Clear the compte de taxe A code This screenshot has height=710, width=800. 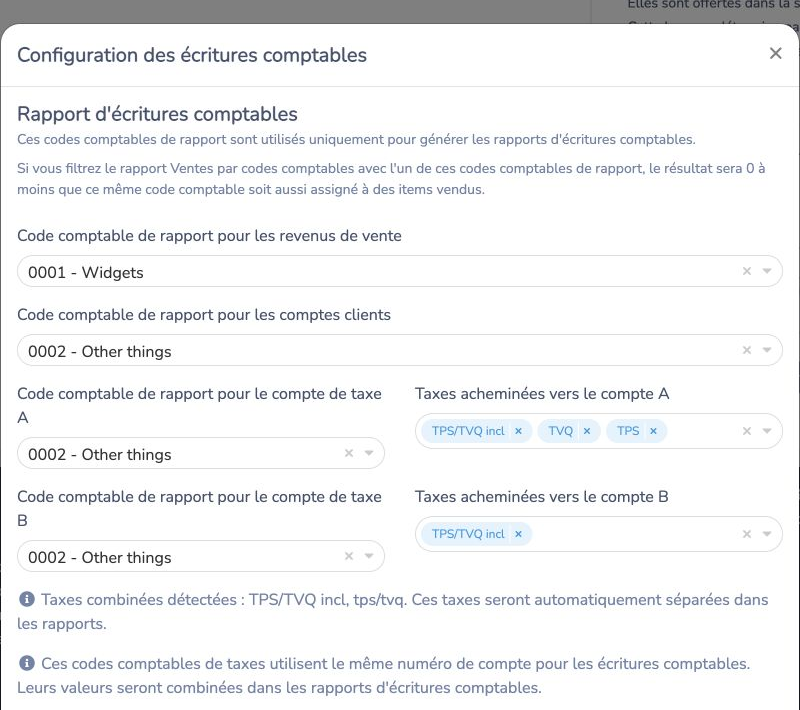pyautogui.click(x=349, y=453)
